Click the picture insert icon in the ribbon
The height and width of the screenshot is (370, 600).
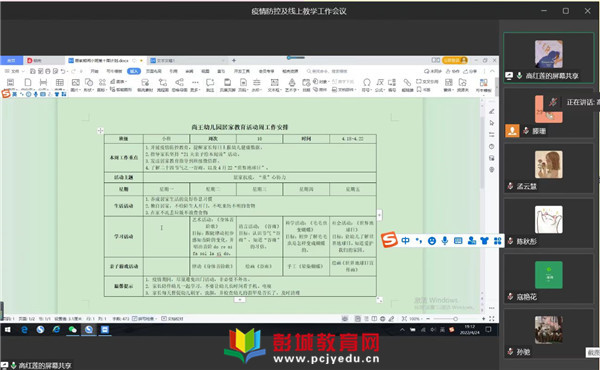pyautogui.click(x=76, y=82)
